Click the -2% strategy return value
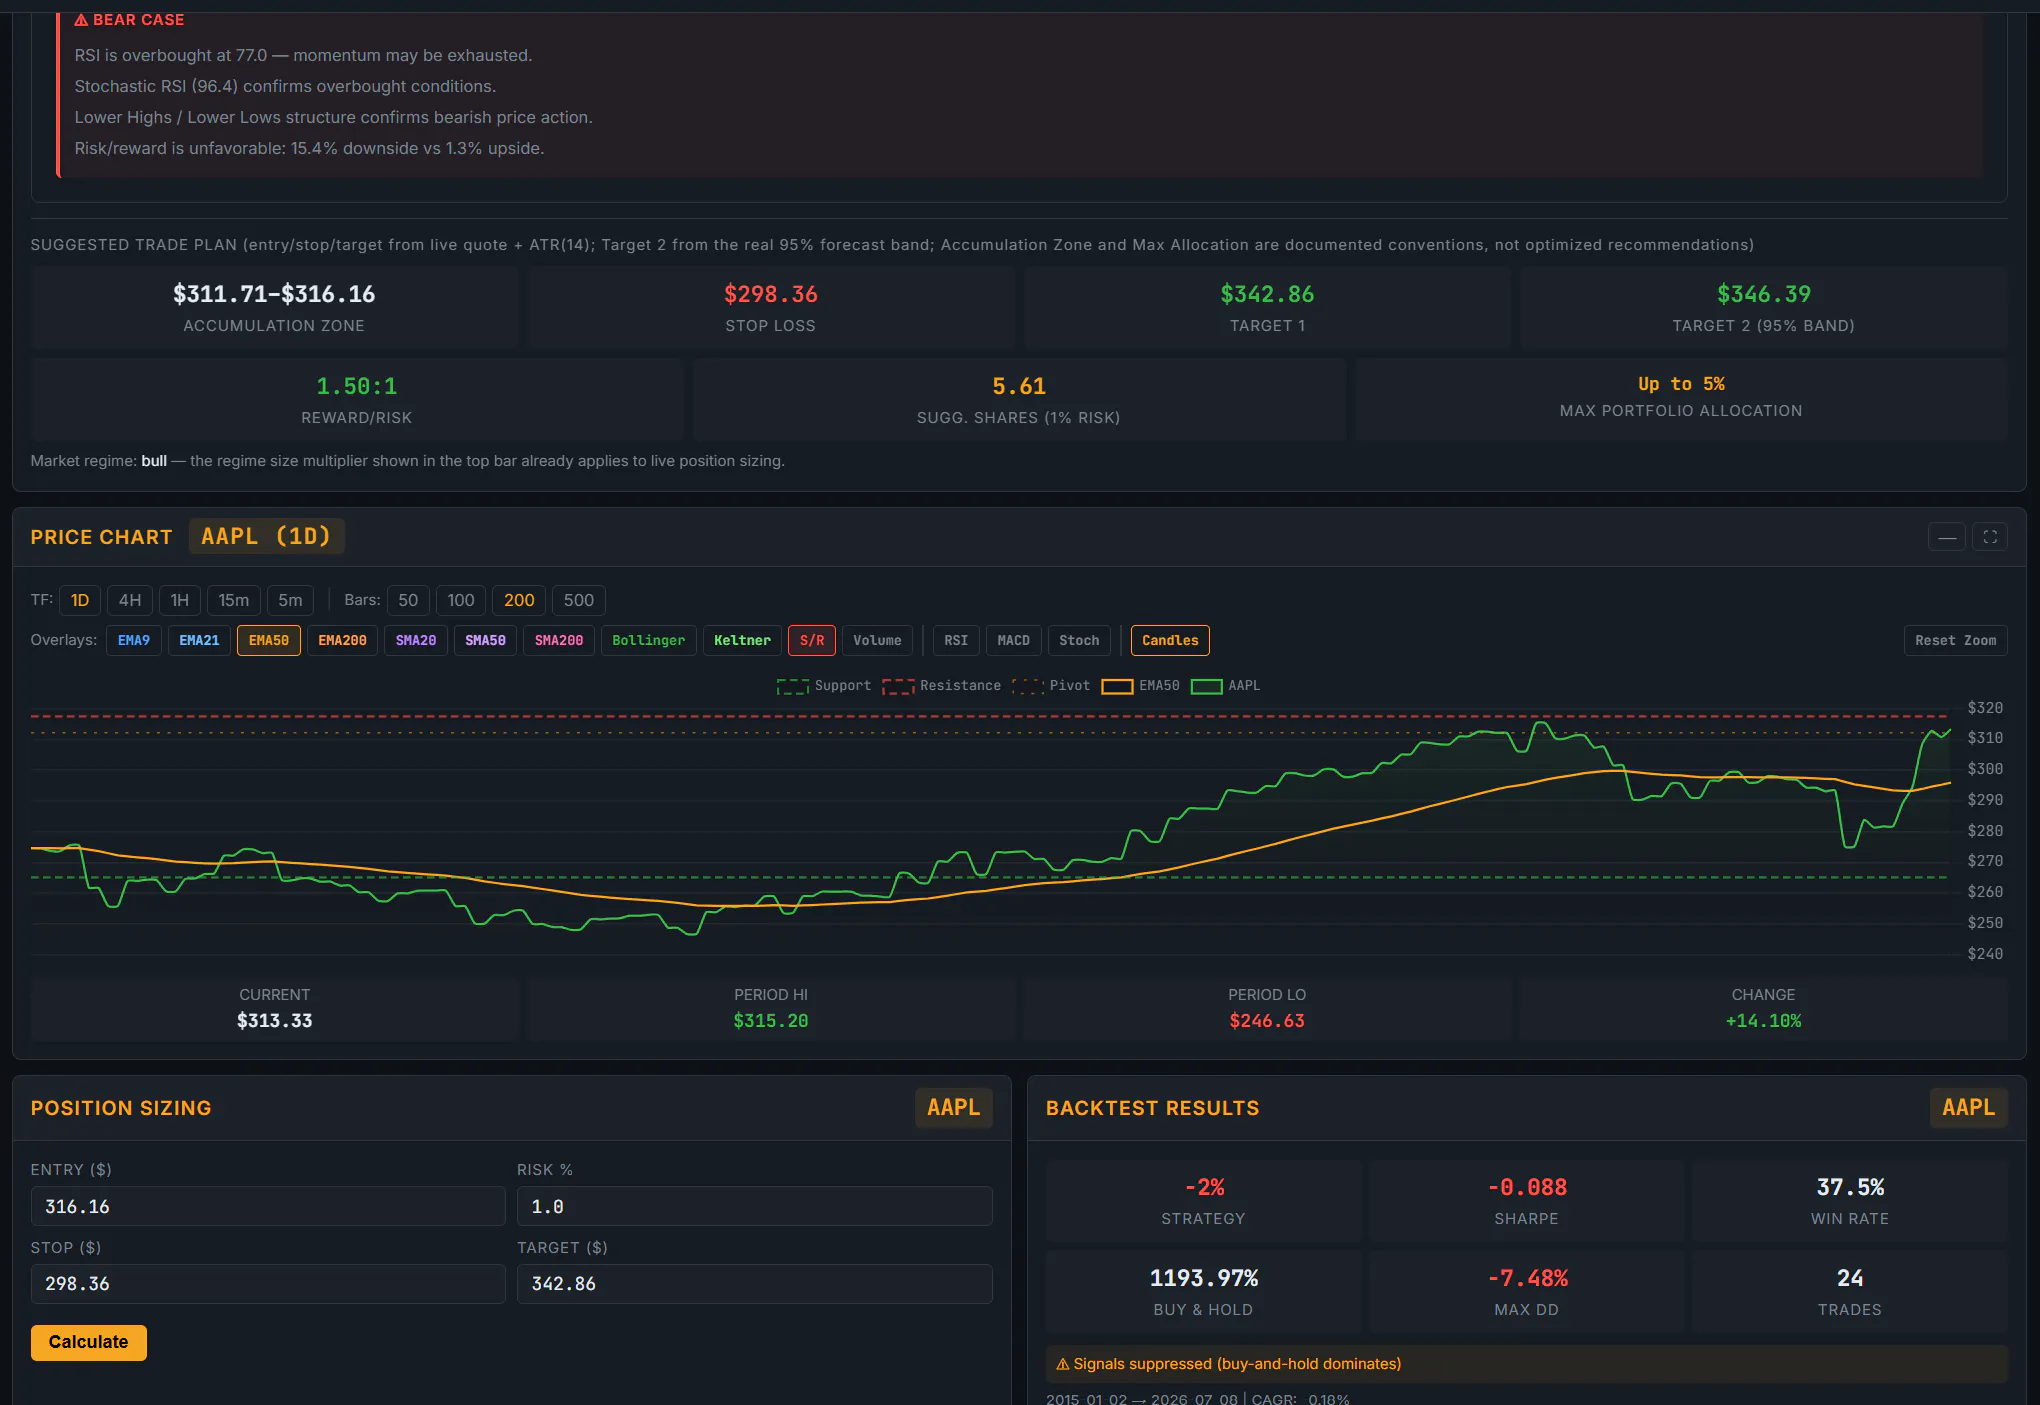Viewport: 2040px width, 1405px height. click(x=1204, y=1187)
